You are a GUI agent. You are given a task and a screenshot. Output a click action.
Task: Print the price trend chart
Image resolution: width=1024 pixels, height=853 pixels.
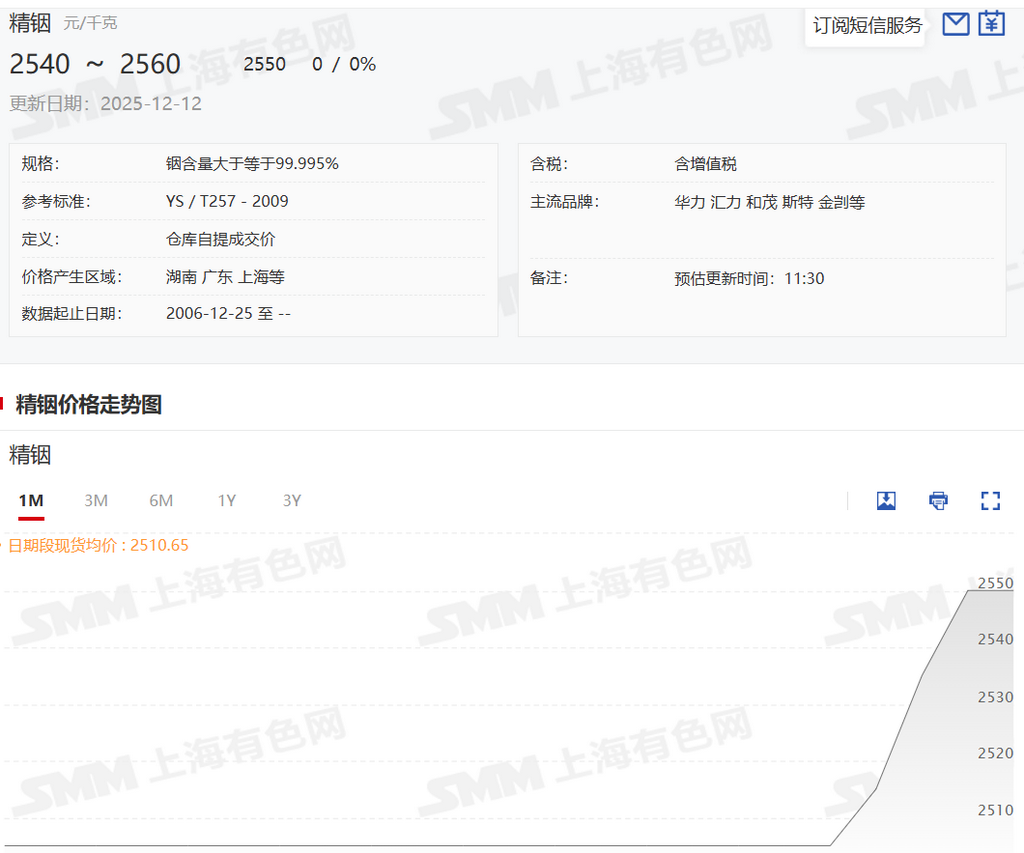click(938, 501)
